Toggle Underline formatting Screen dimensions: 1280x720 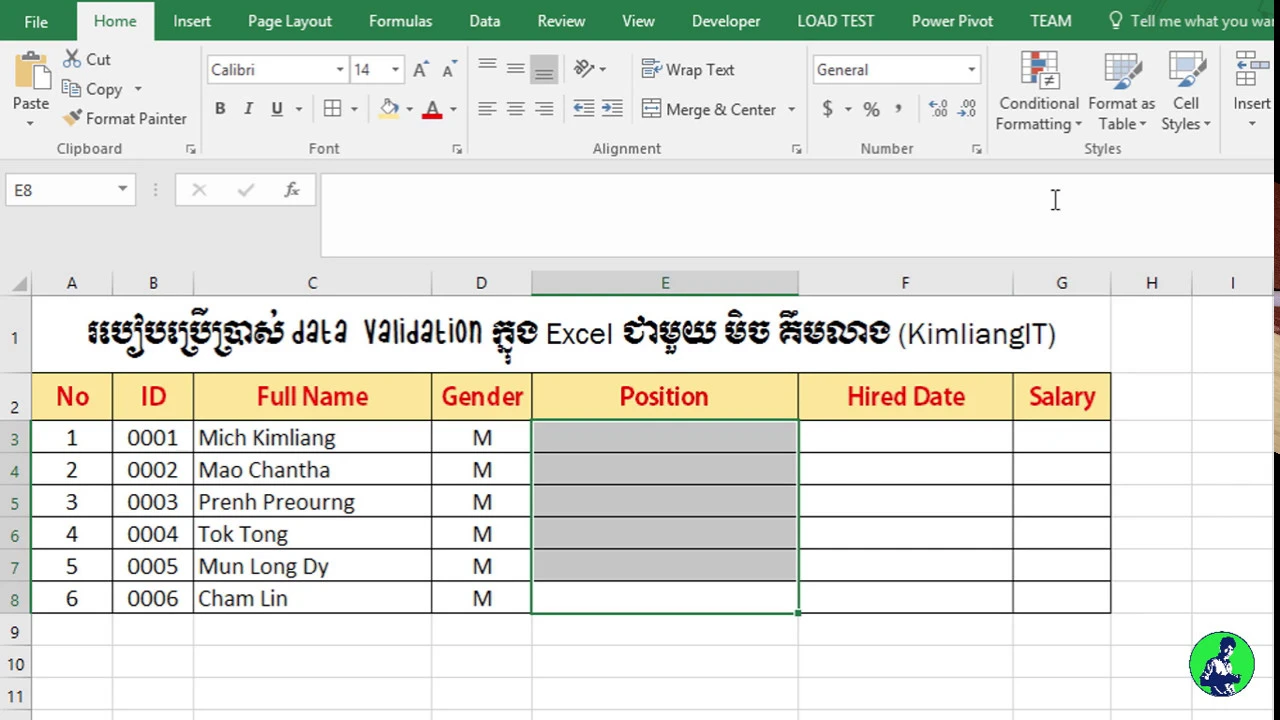[x=277, y=109]
